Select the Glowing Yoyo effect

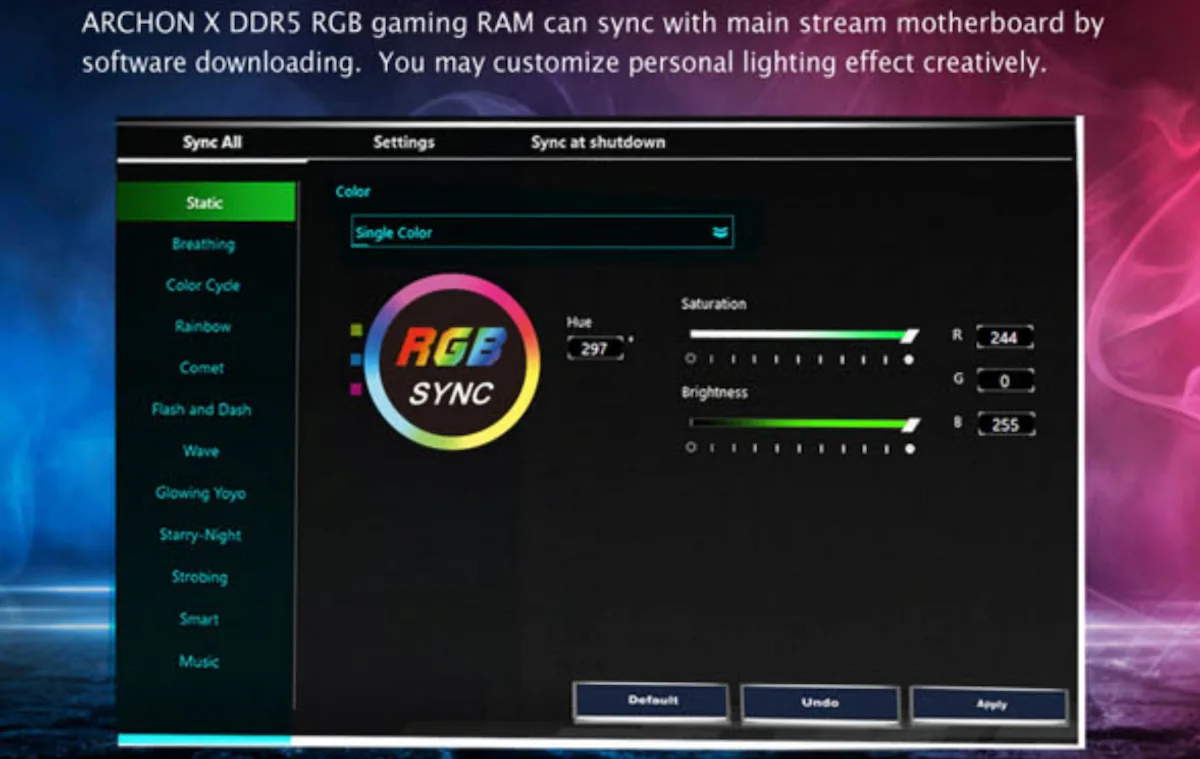(x=201, y=493)
